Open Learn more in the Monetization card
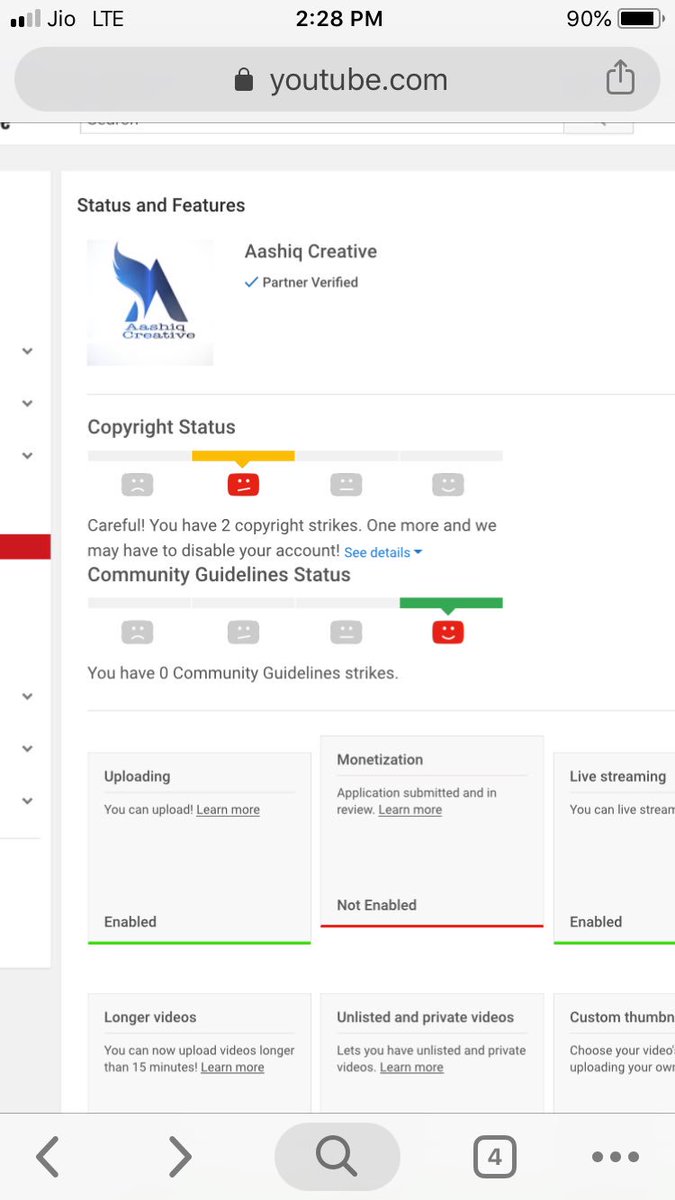Image resolution: width=675 pixels, height=1200 pixels. click(x=410, y=810)
